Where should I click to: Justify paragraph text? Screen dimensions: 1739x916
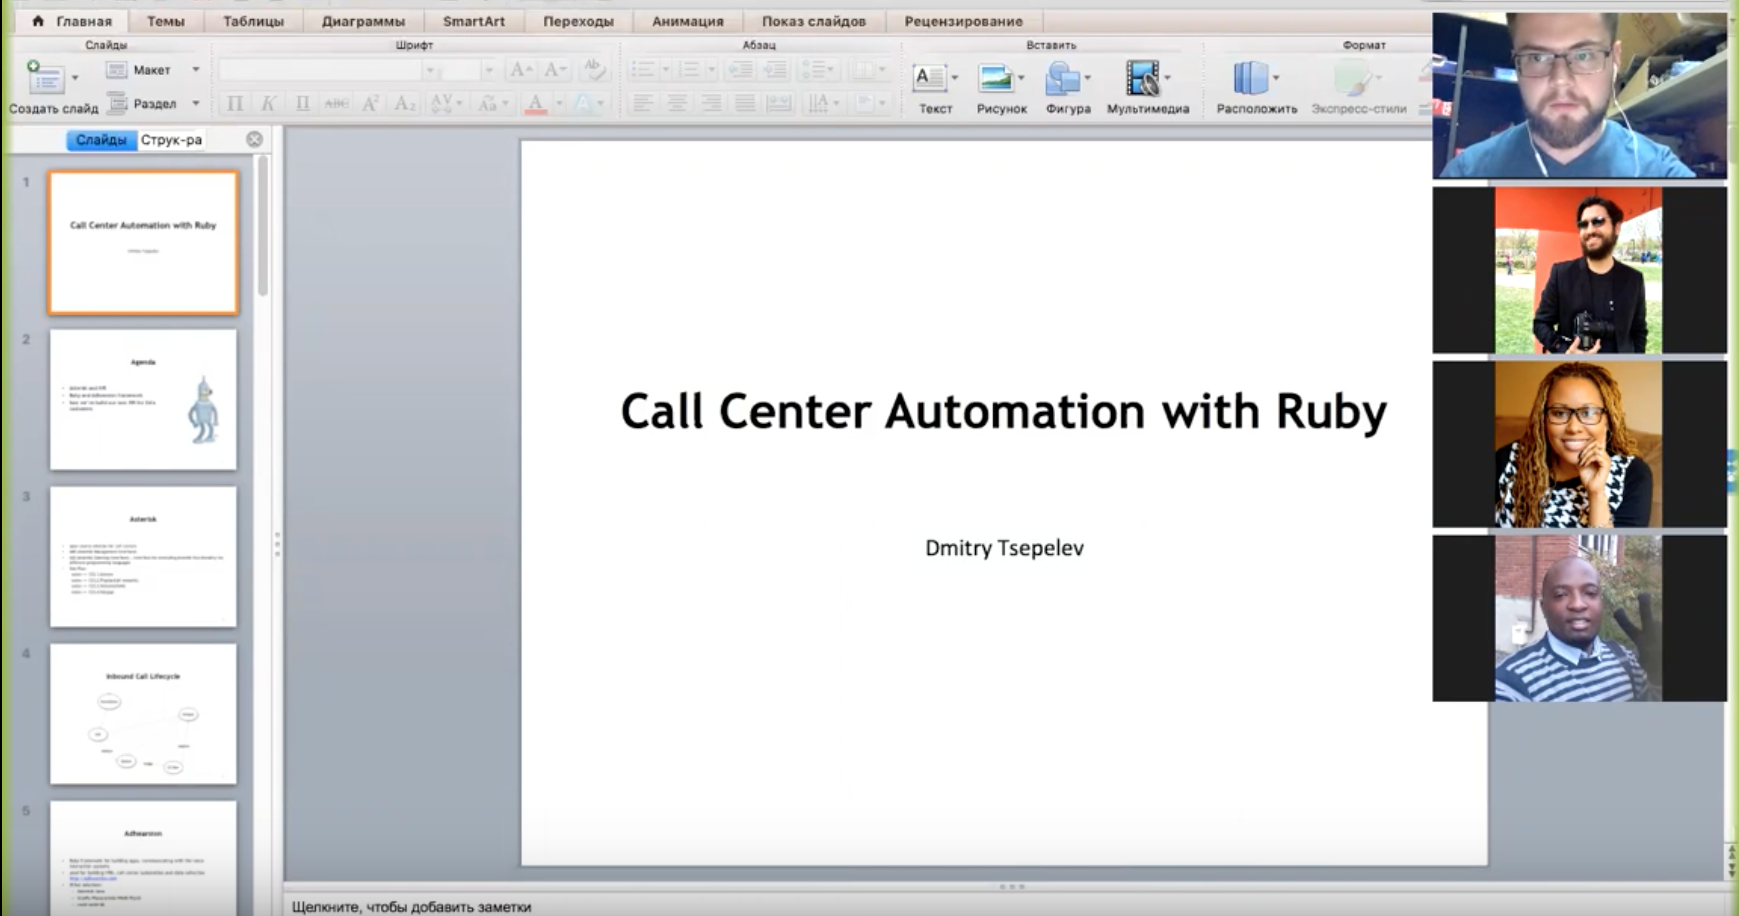pyautogui.click(x=745, y=103)
